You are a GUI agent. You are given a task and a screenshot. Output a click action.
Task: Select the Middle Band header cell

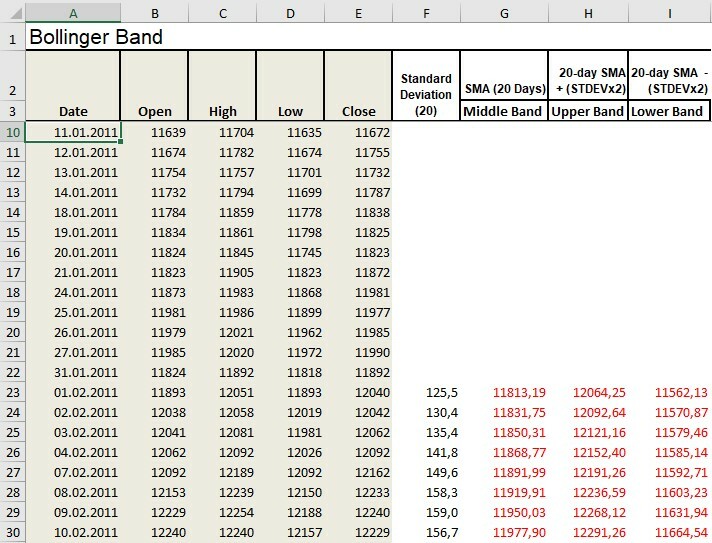click(x=503, y=111)
